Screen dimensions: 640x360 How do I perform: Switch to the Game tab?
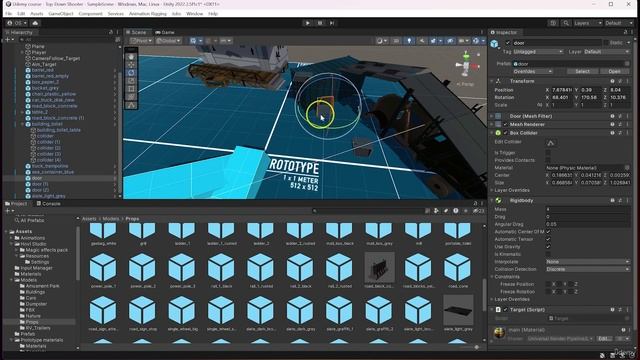pyautogui.click(x=164, y=32)
